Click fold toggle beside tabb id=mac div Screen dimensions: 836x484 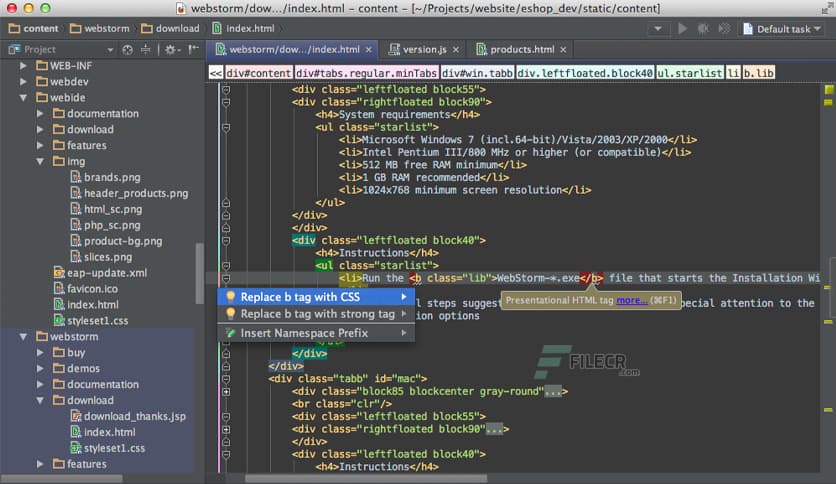pos(226,379)
